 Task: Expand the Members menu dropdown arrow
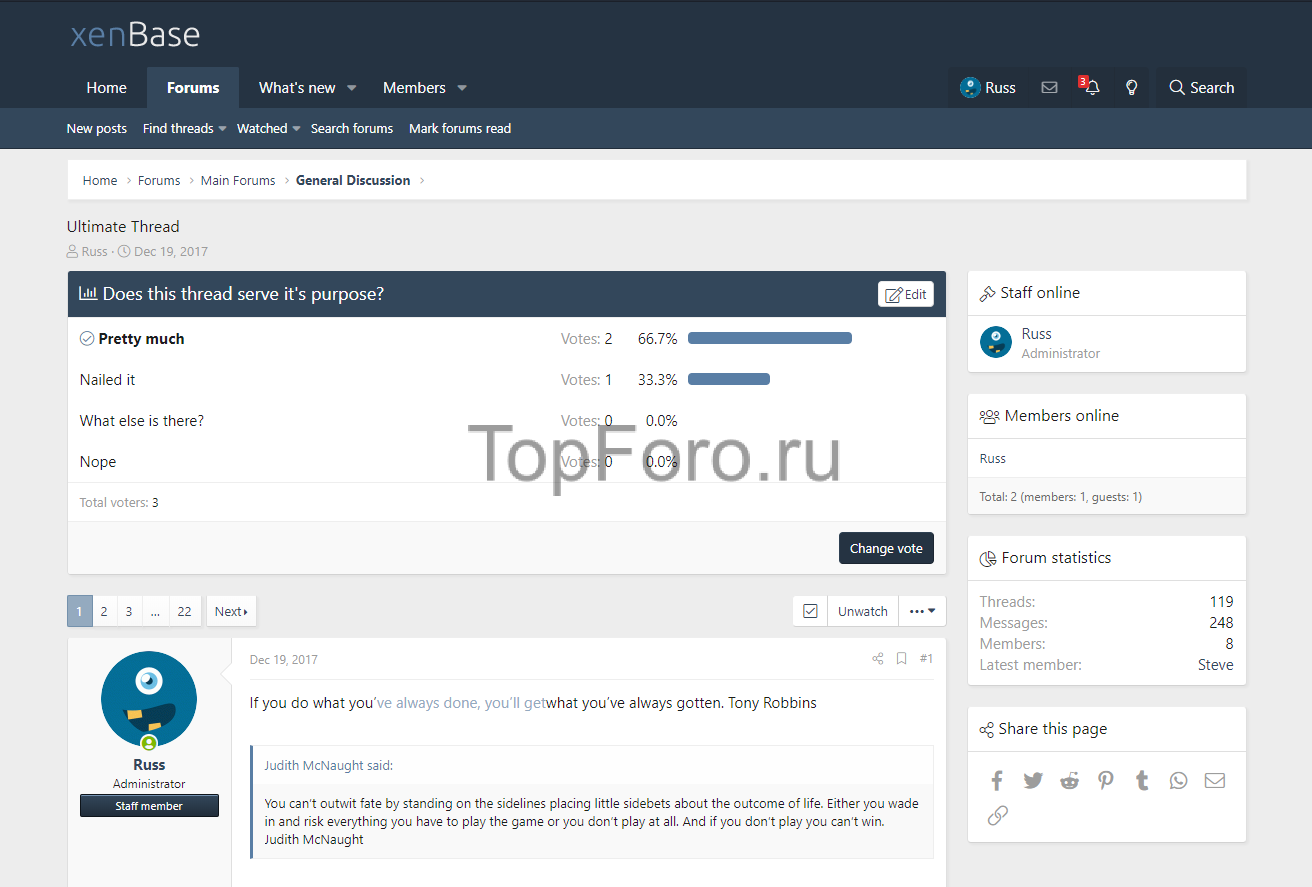(462, 88)
